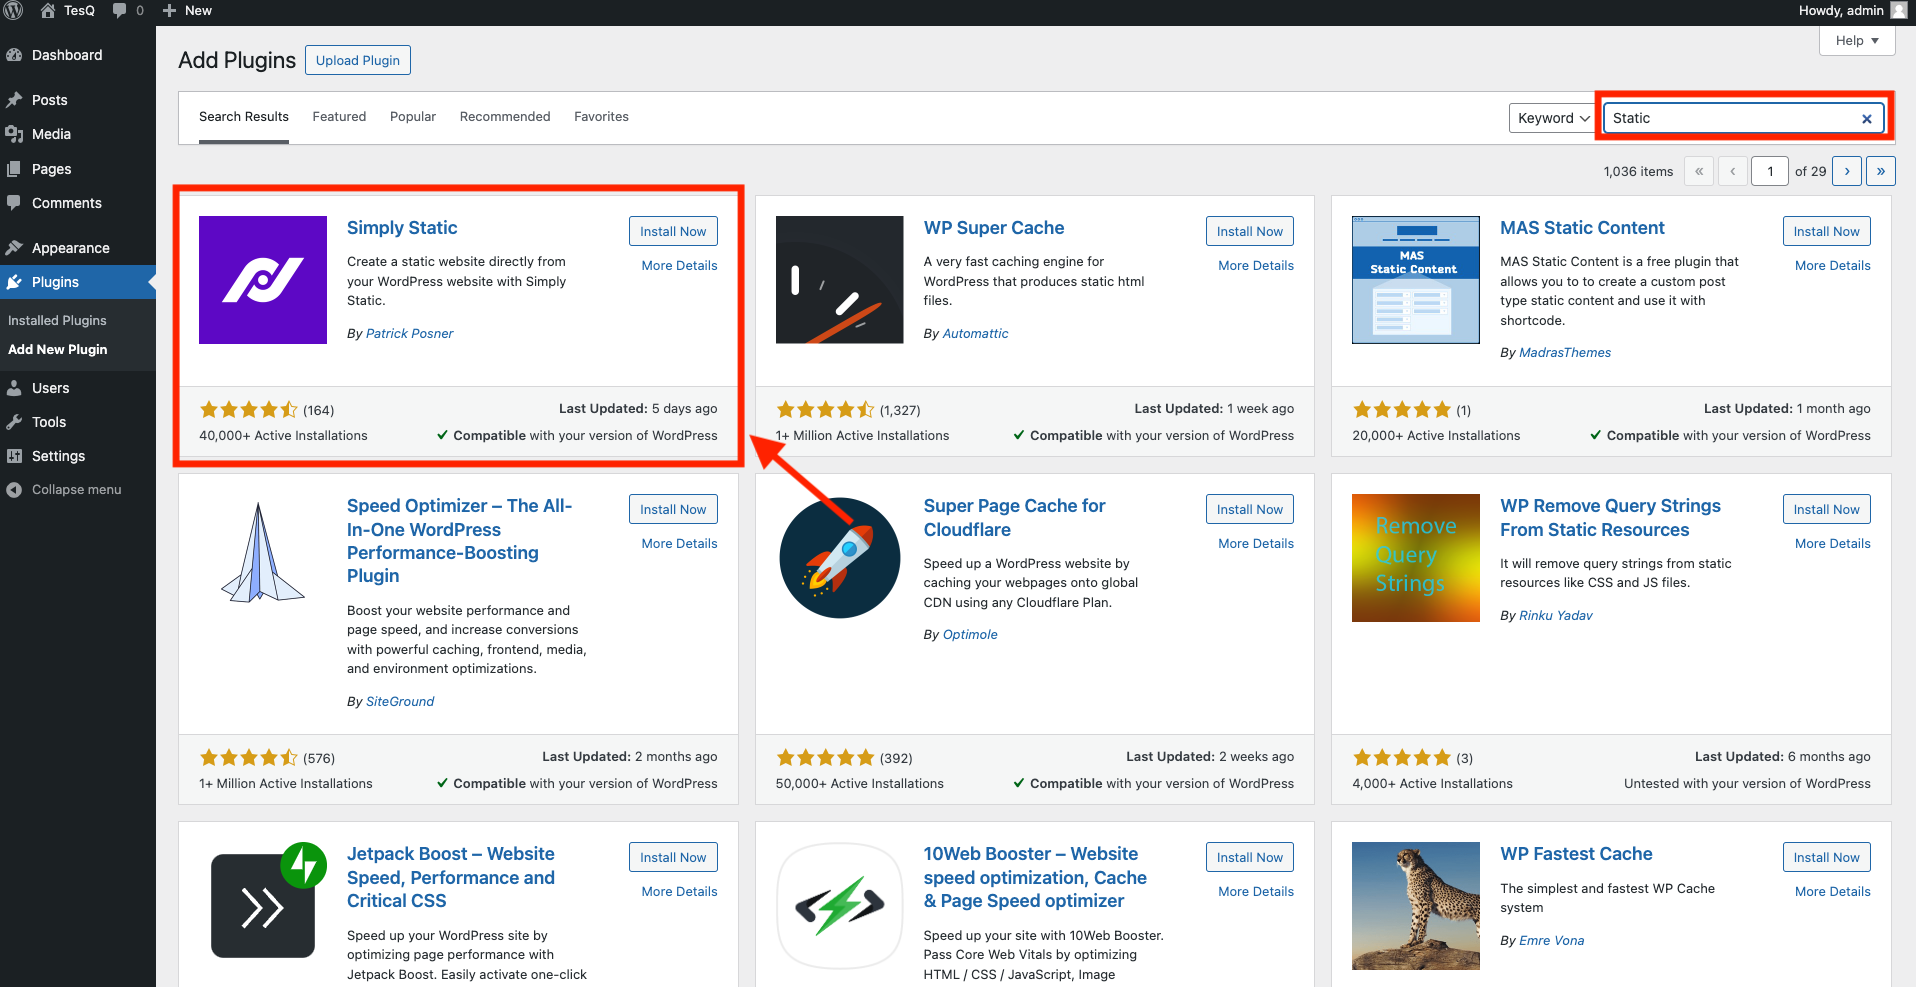Image resolution: width=1916 pixels, height=987 pixels.
Task: Select the Pages icon in sidebar
Action: pyautogui.click(x=16, y=168)
